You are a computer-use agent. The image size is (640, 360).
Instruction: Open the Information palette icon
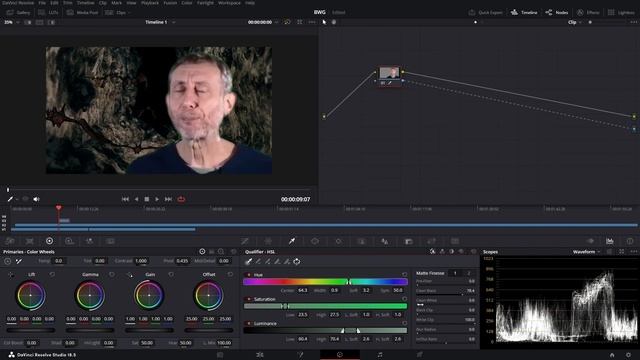pos(630,241)
